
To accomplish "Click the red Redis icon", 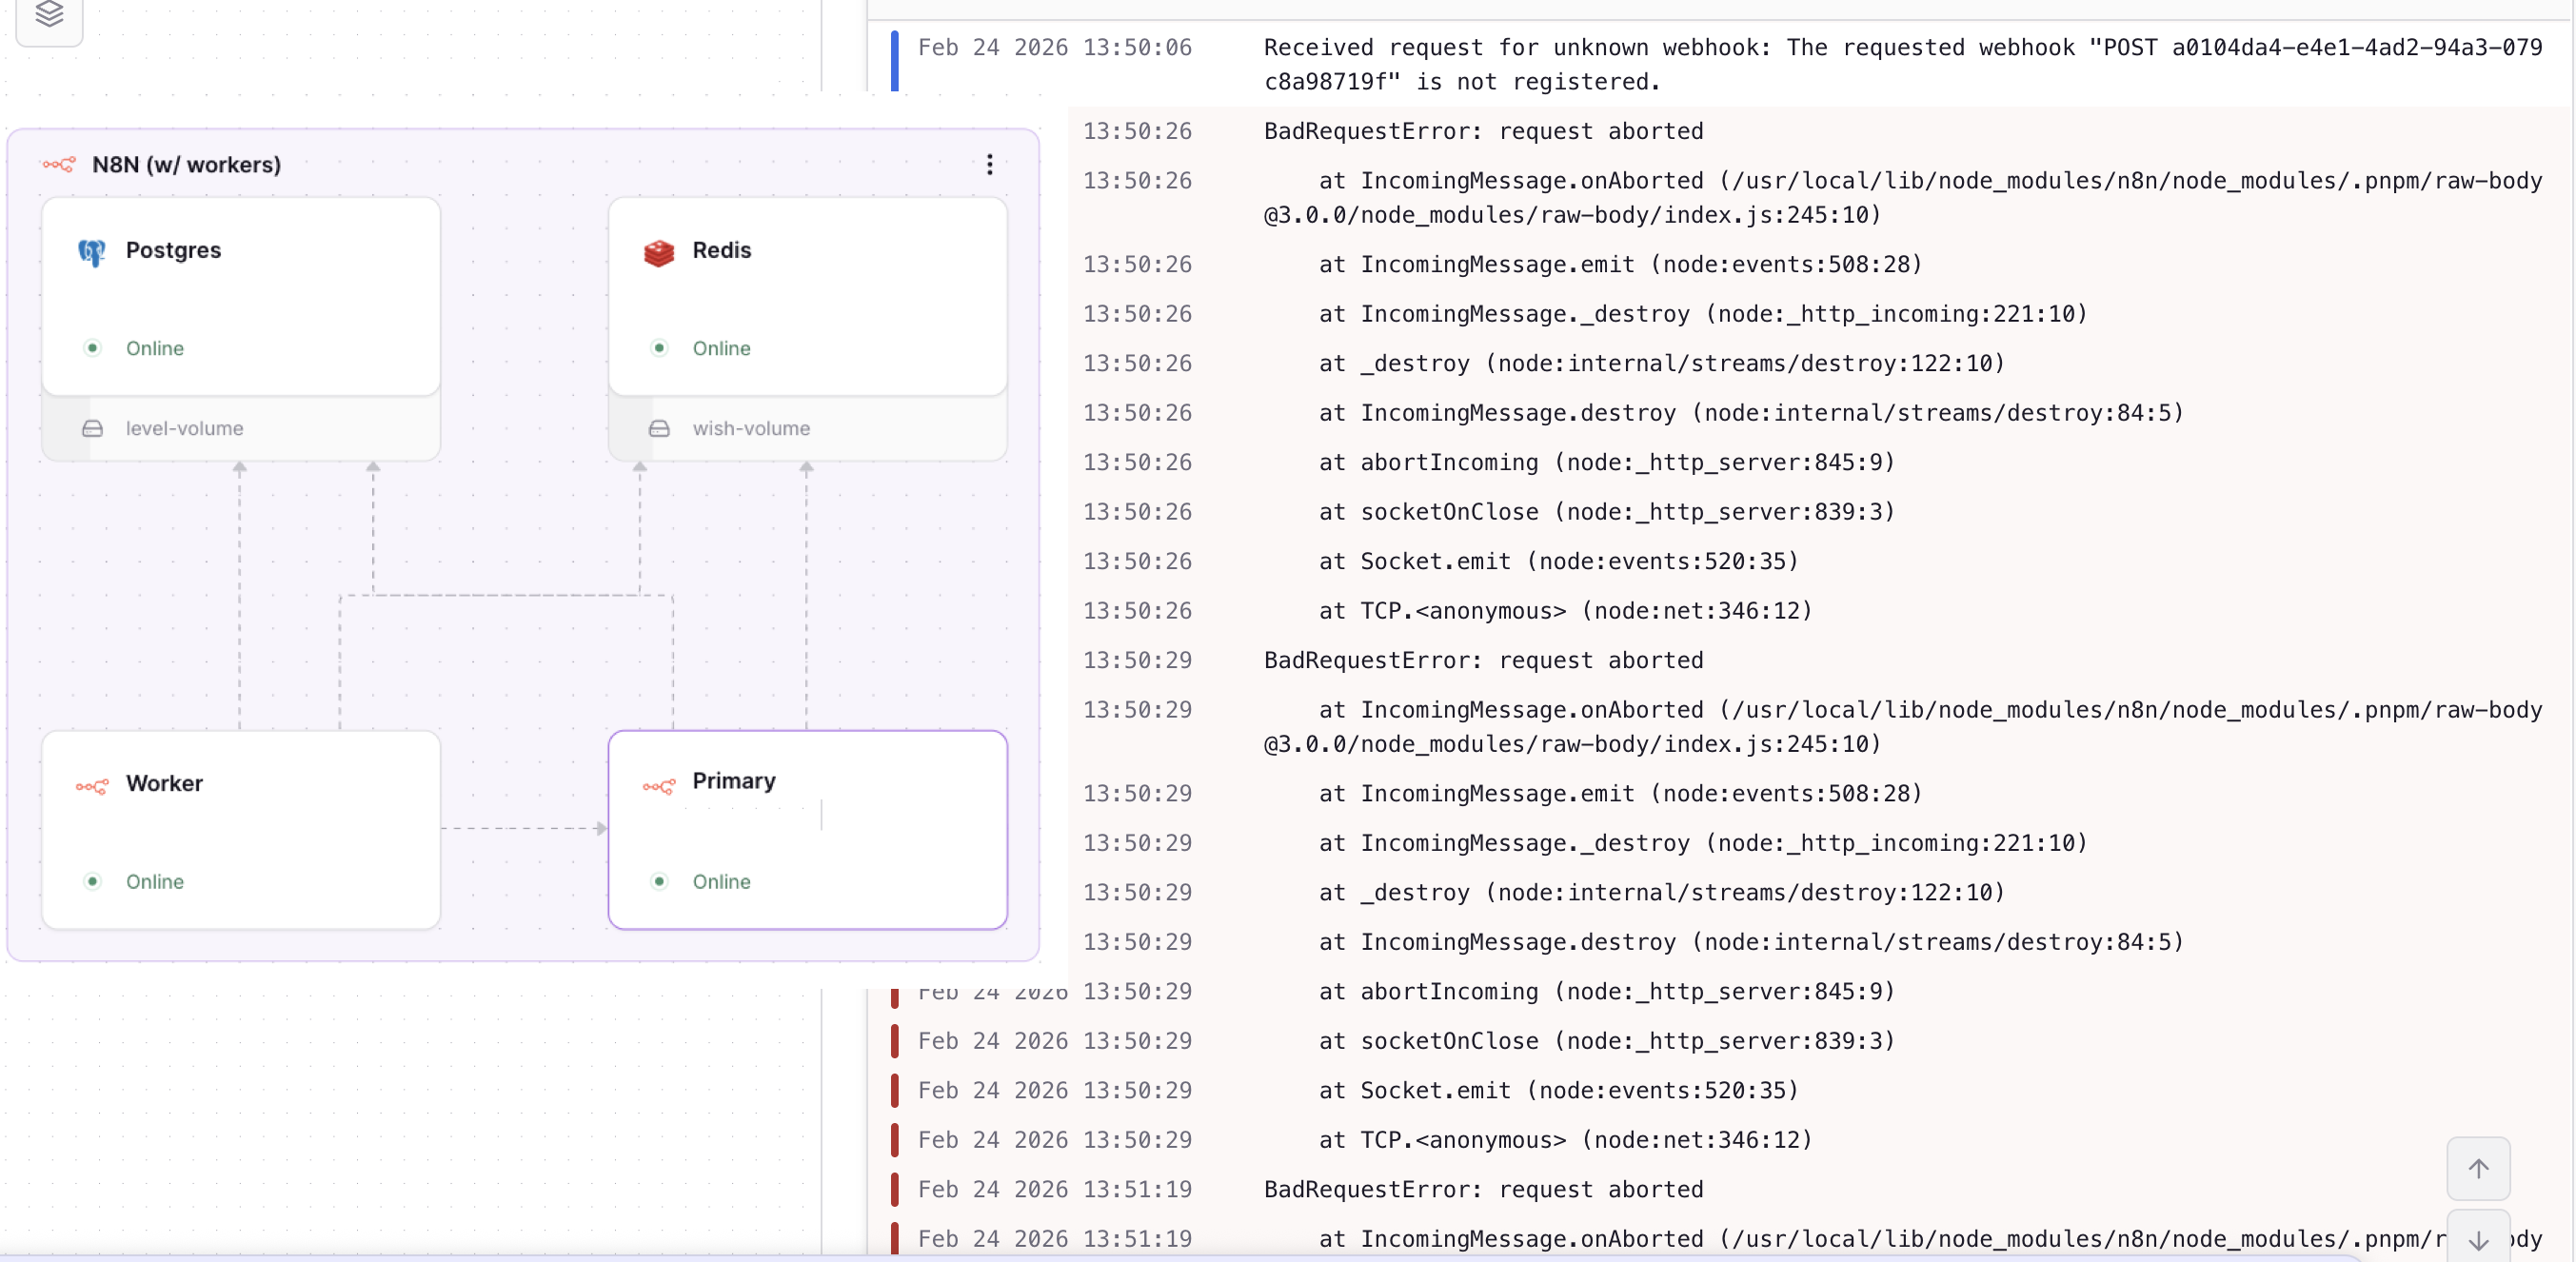I will pyautogui.click(x=659, y=252).
